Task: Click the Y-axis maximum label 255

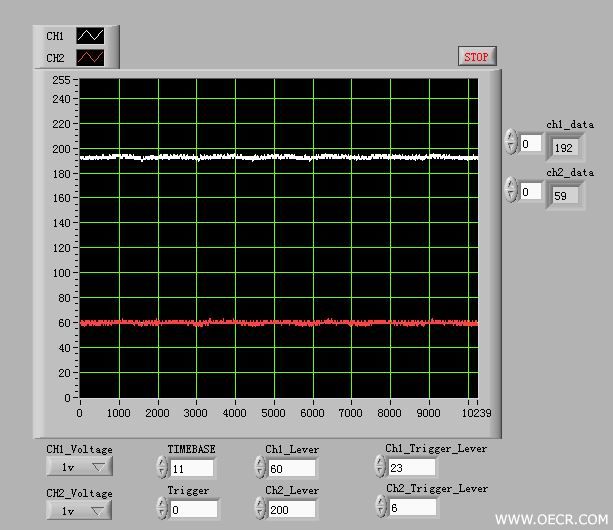Action: (x=61, y=80)
